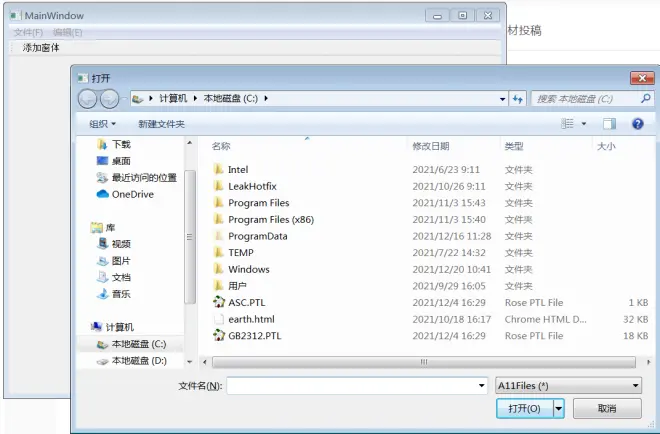Viewport: 660px width, 434px height.
Task: Open the address bar history dropdown
Action: tap(503, 99)
